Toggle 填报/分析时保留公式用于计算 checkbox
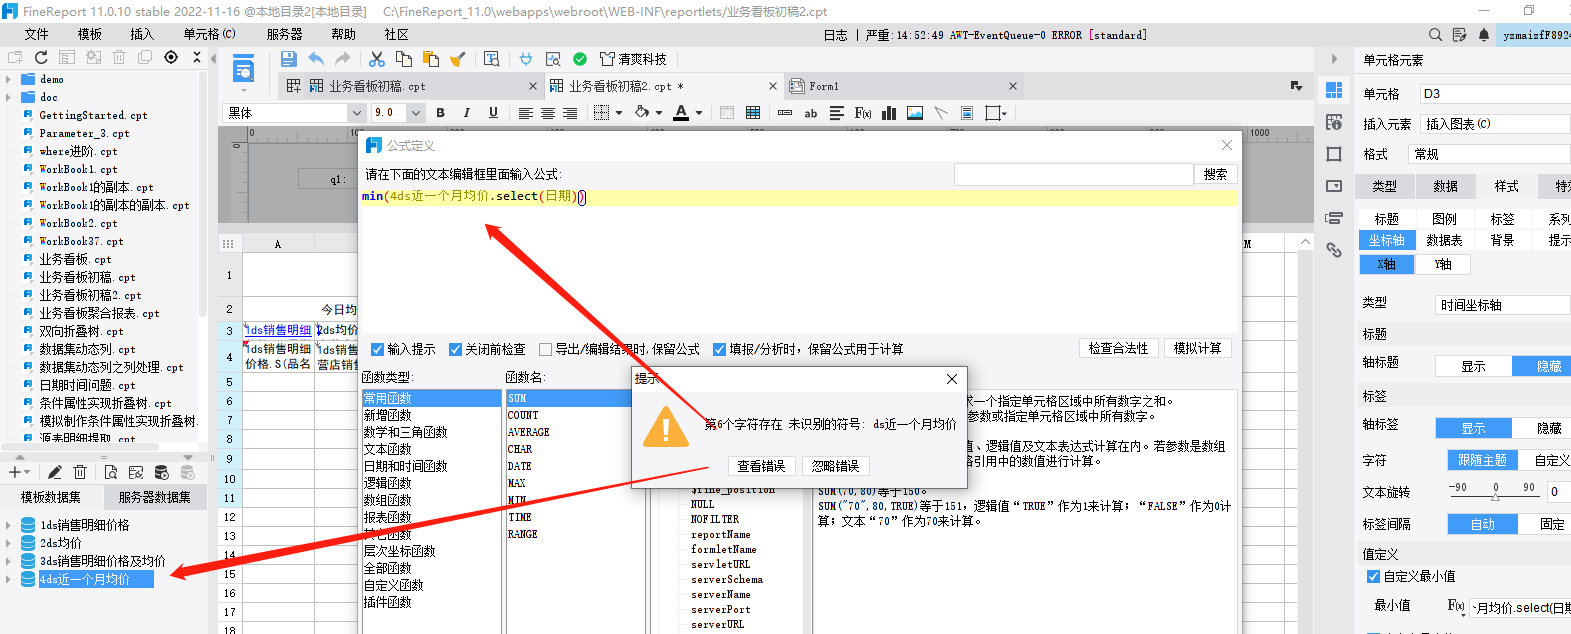Viewport: 1571px width, 634px height. tap(719, 349)
